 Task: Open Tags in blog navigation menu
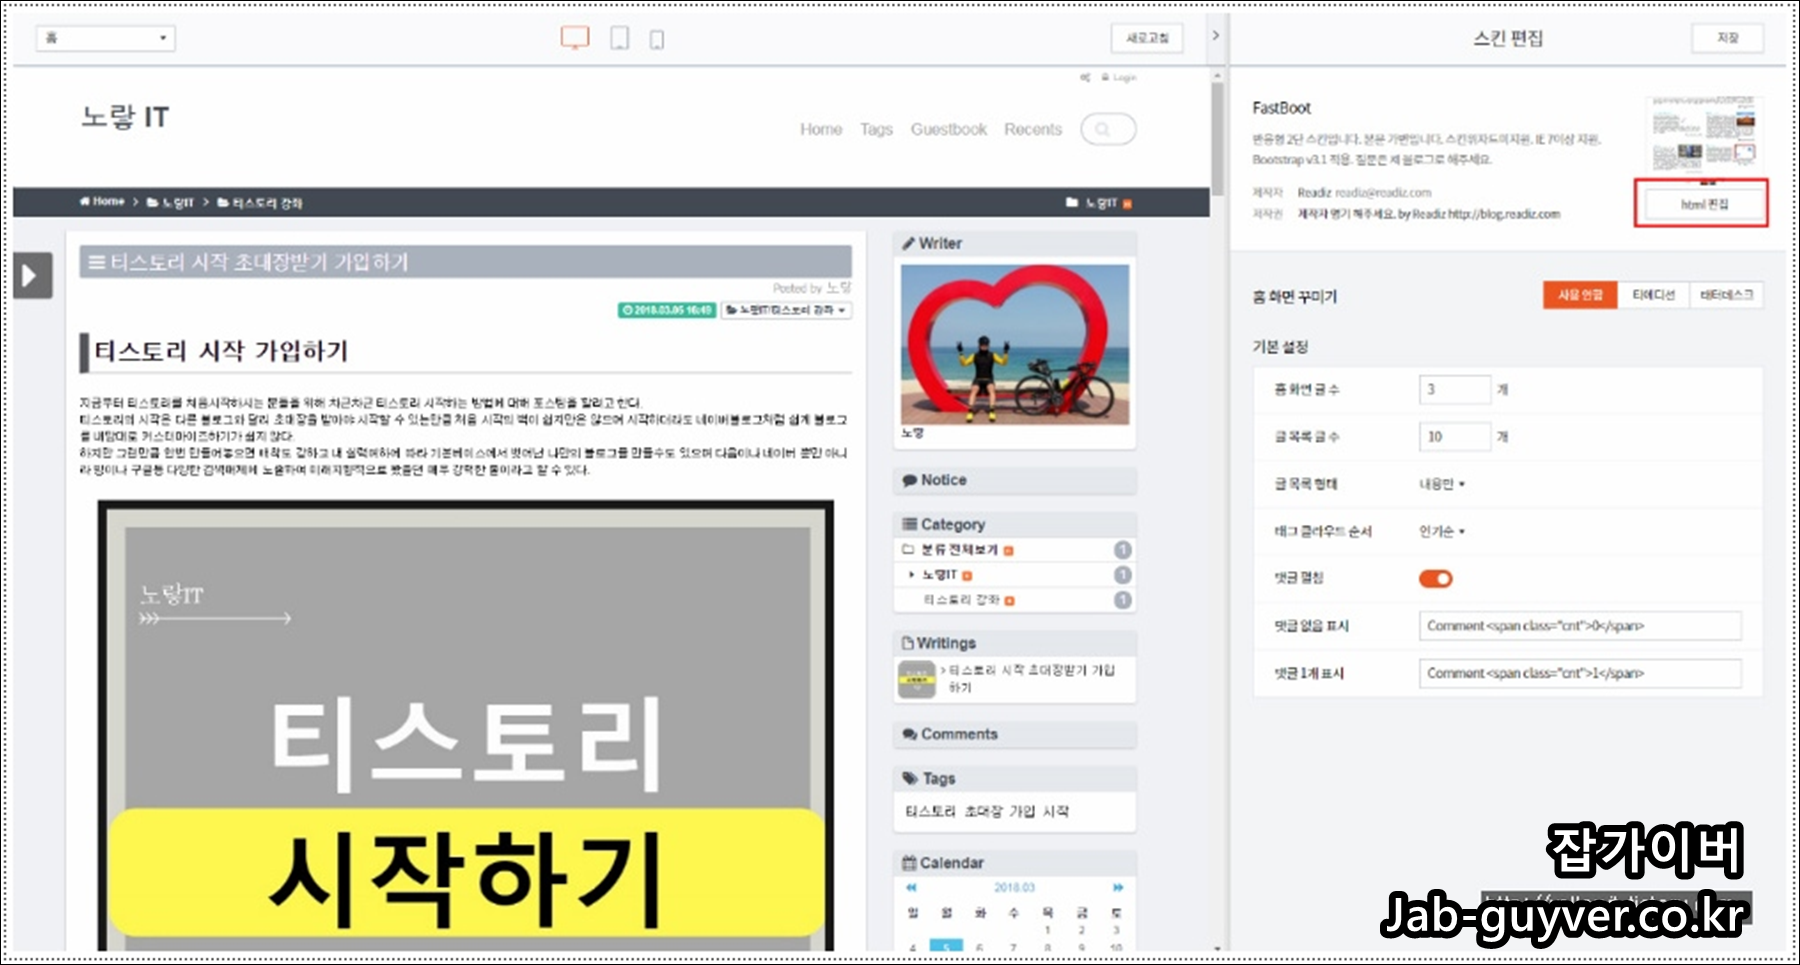(876, 129)
